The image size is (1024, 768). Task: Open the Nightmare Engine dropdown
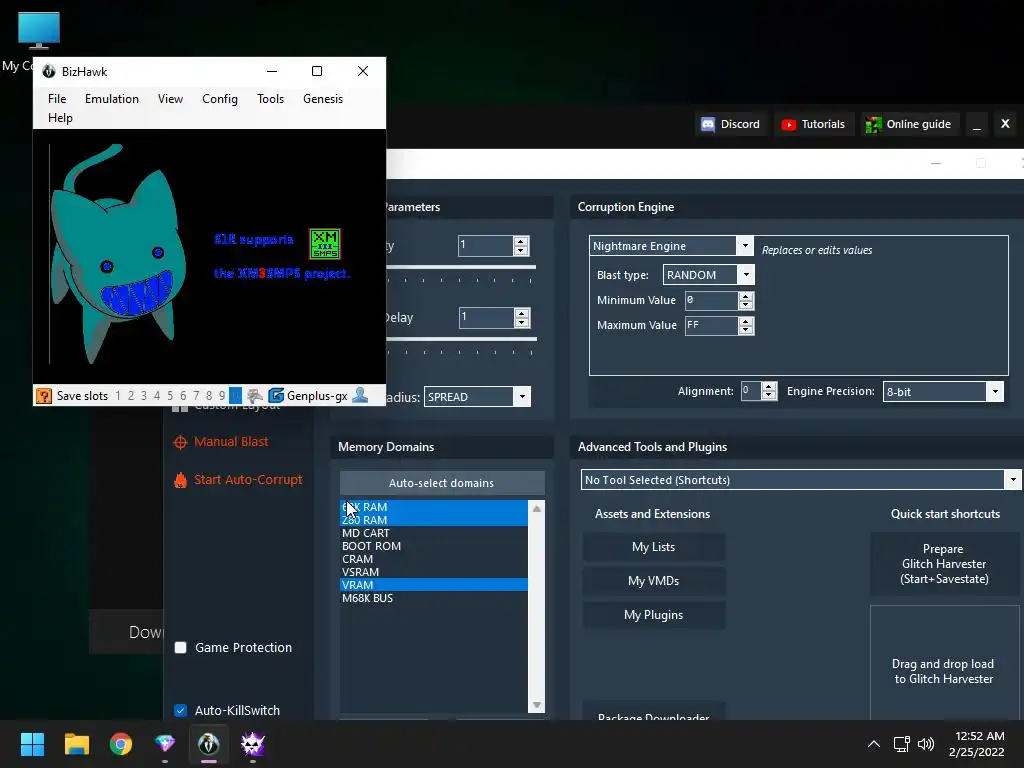point(744,246)
